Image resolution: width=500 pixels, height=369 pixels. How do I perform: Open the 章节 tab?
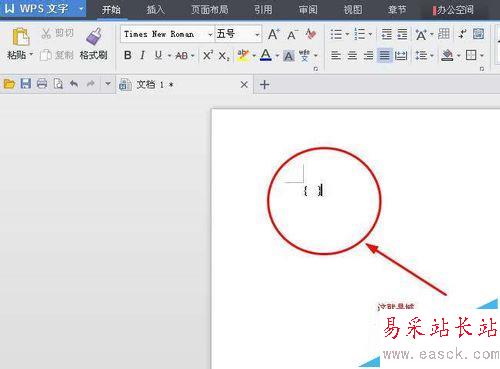397,9
